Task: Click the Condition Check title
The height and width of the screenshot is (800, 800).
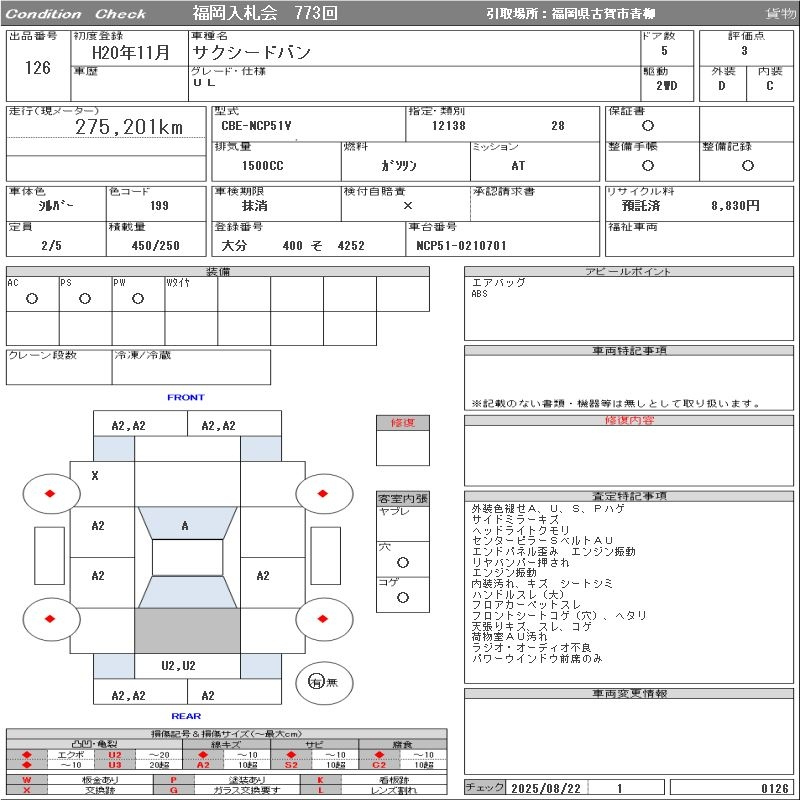Action: [76, 14]
